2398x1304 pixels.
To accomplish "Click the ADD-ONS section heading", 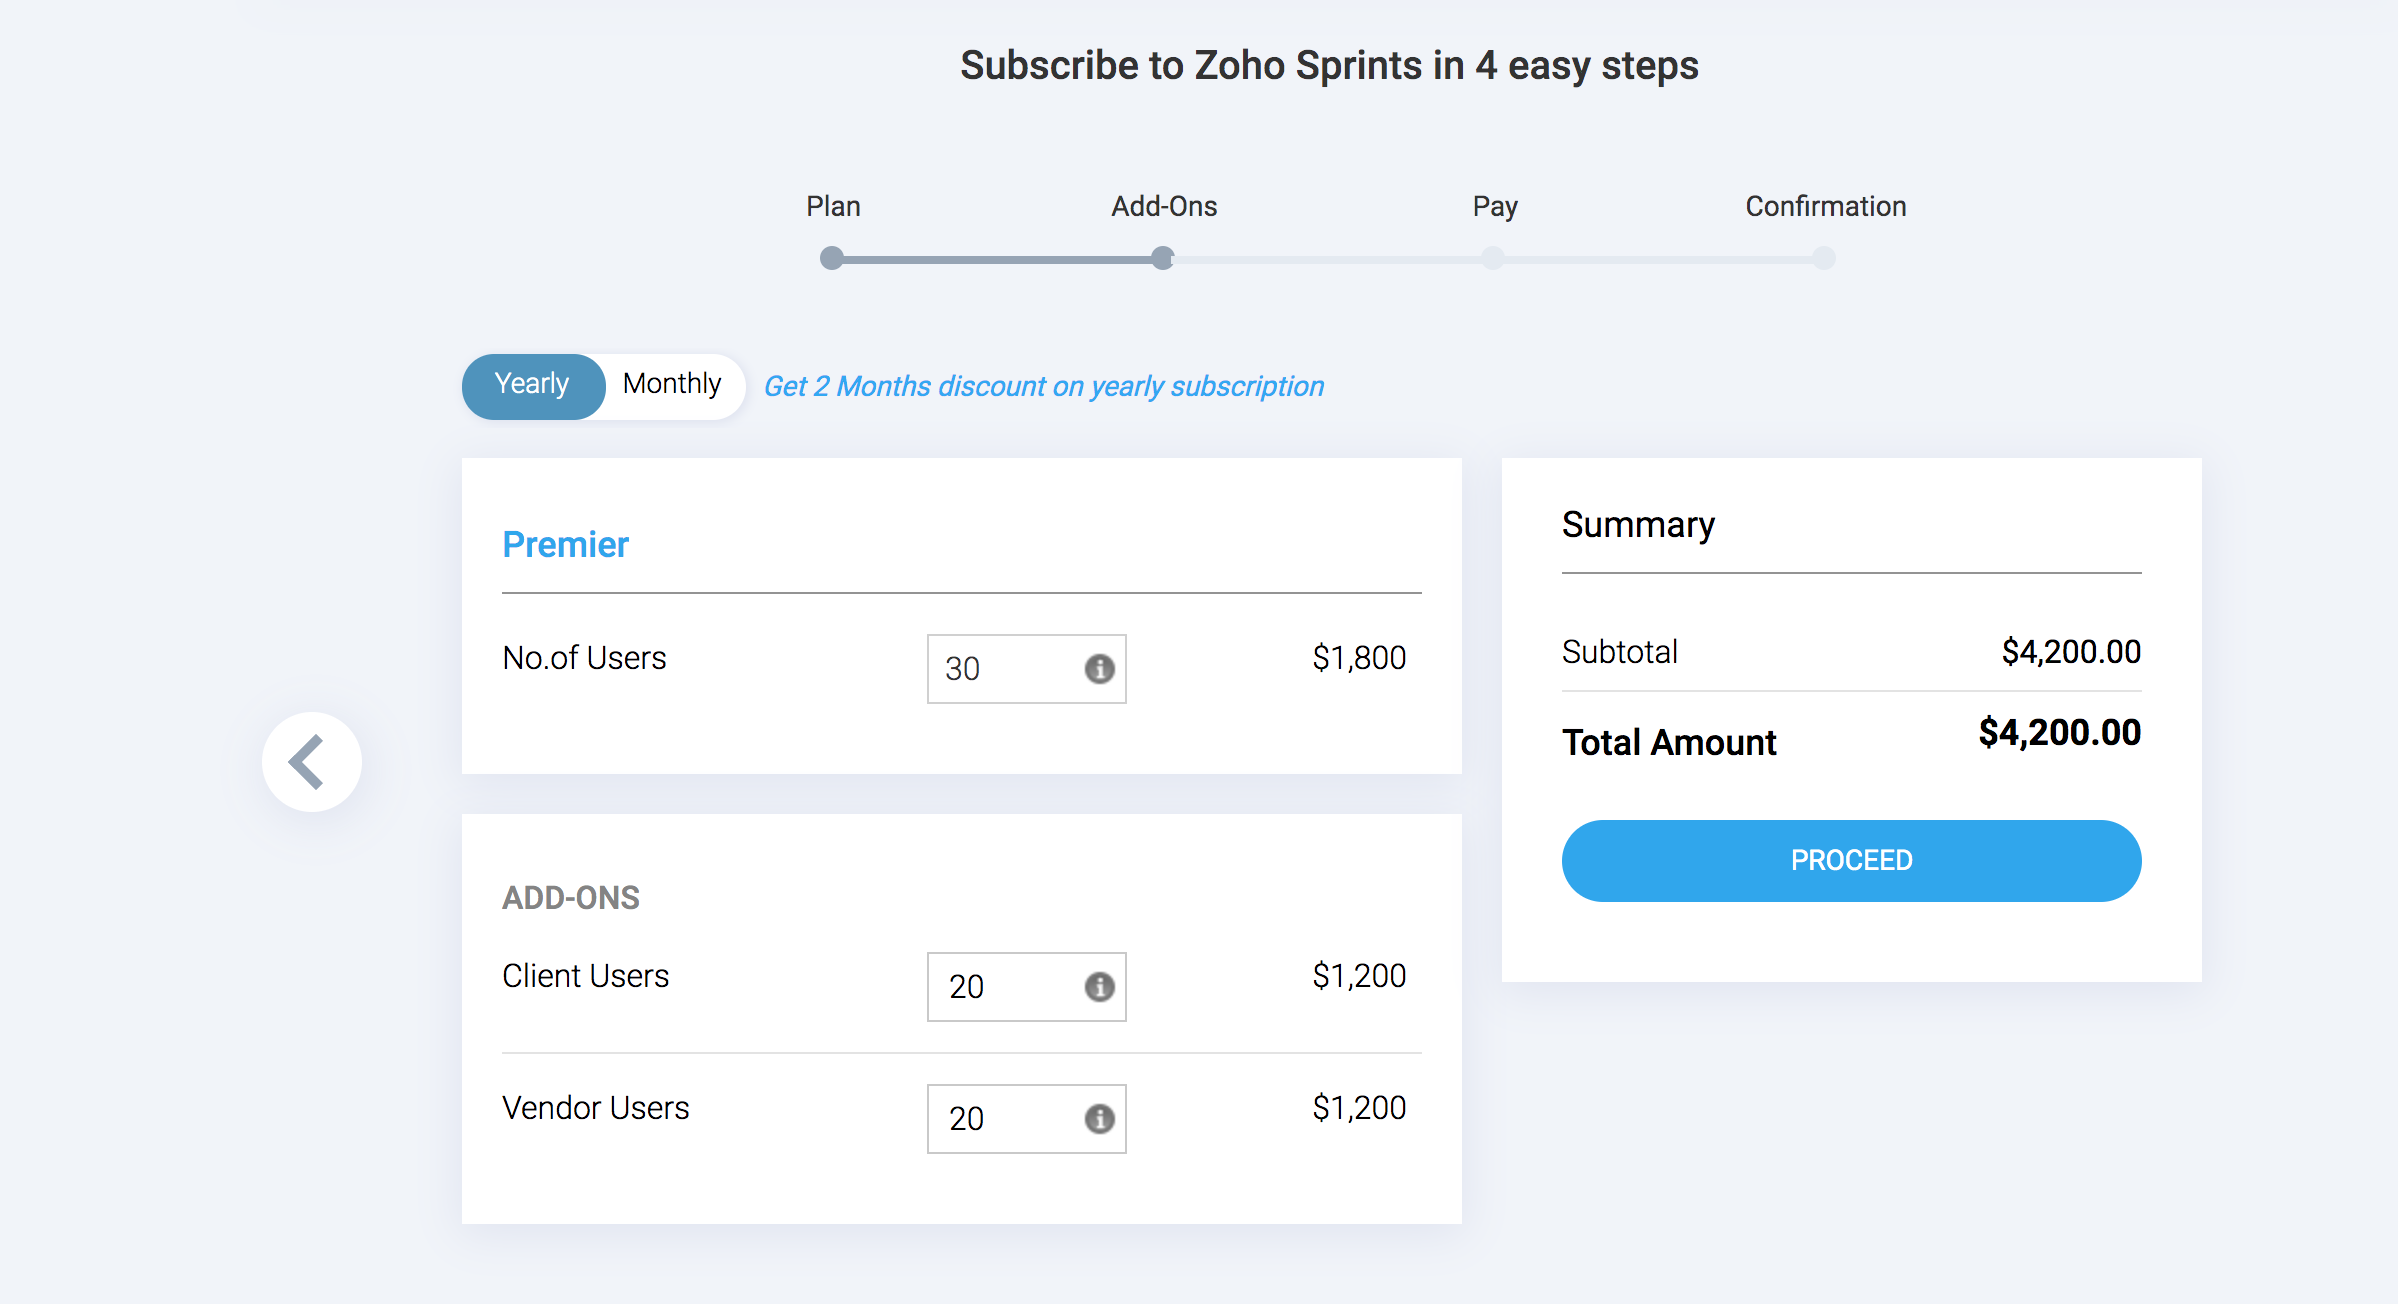I will click(x=571, y=898).
